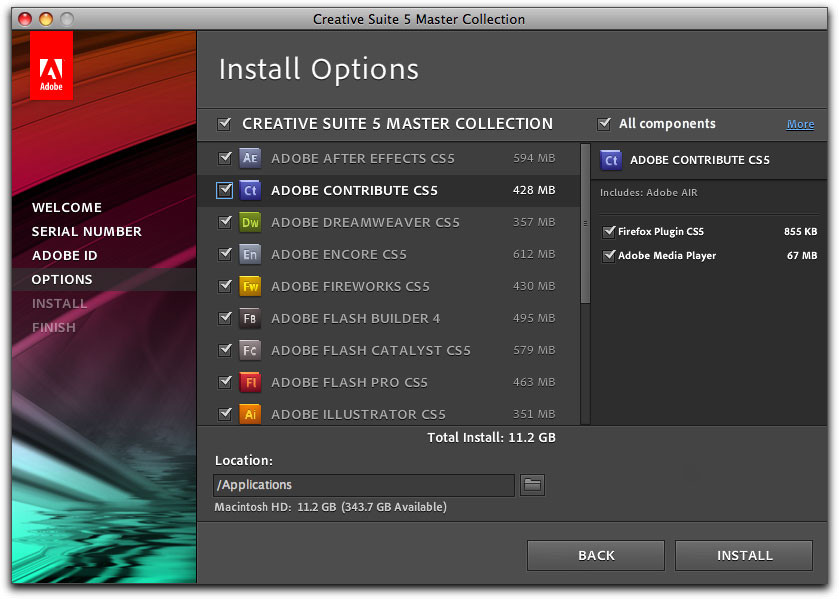The height and width of the screenshot is (599, 839).
Task: Uncheck Creative Suite 5 Master Collection checkbox
Action: click(224, 124)
